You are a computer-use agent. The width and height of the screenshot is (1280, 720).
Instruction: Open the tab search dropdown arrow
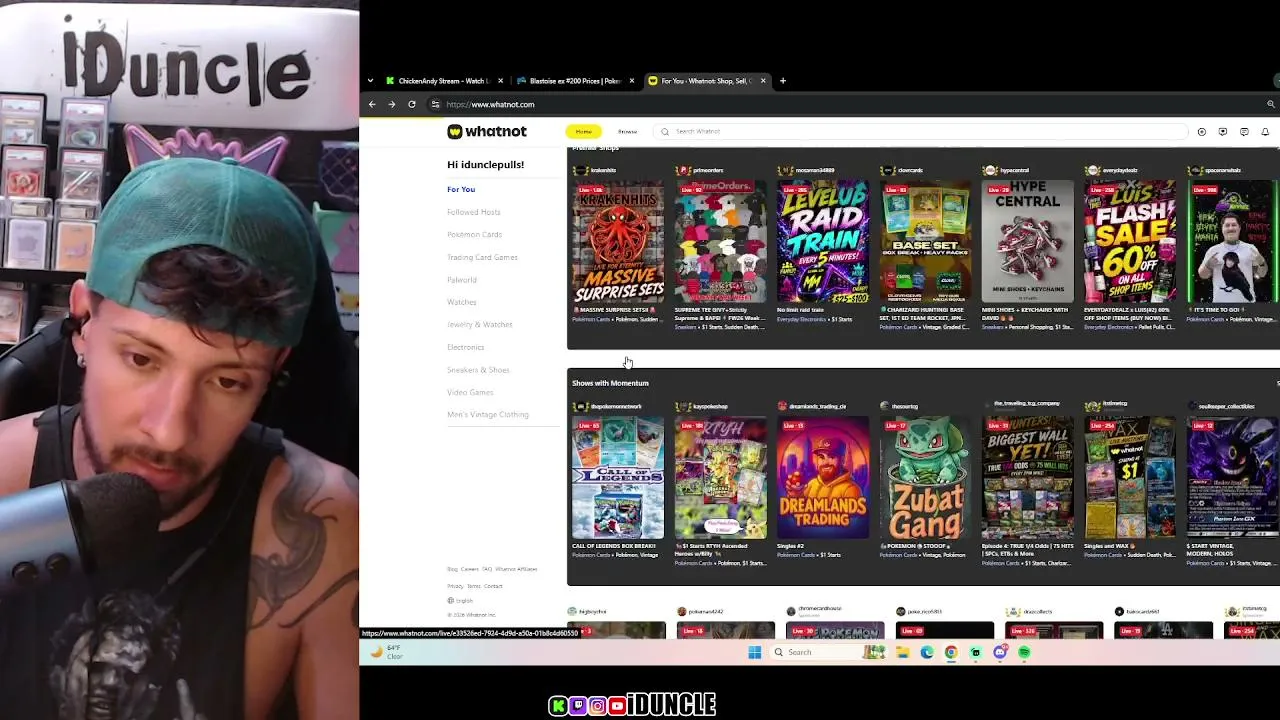[x=370, y=81]
